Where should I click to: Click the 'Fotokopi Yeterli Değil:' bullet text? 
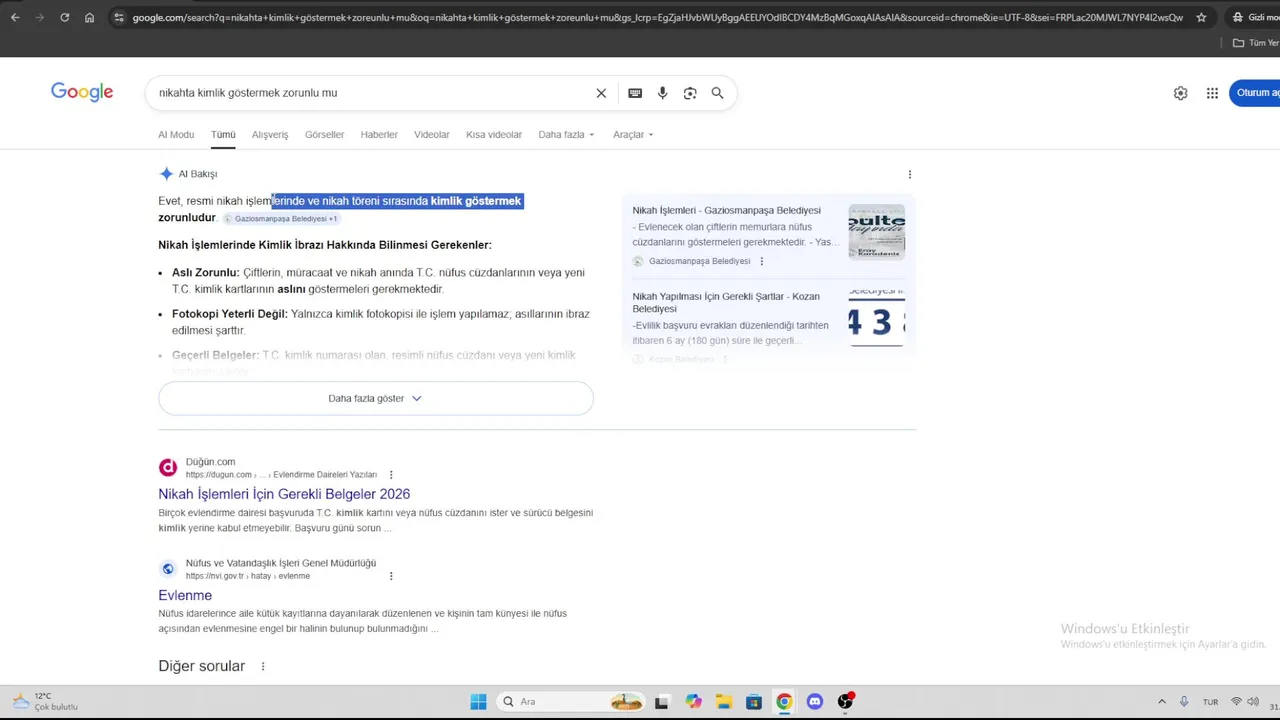(230, 314)
